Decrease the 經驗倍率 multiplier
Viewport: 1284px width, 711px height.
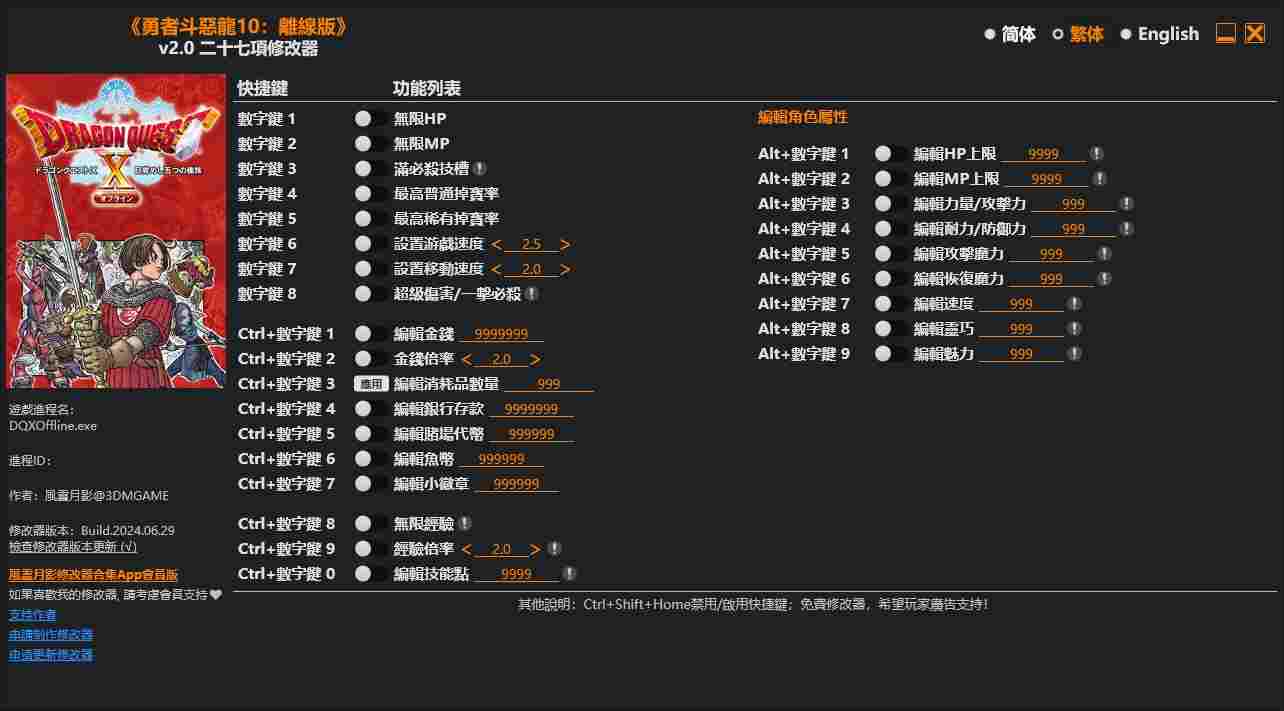[466, 550]
